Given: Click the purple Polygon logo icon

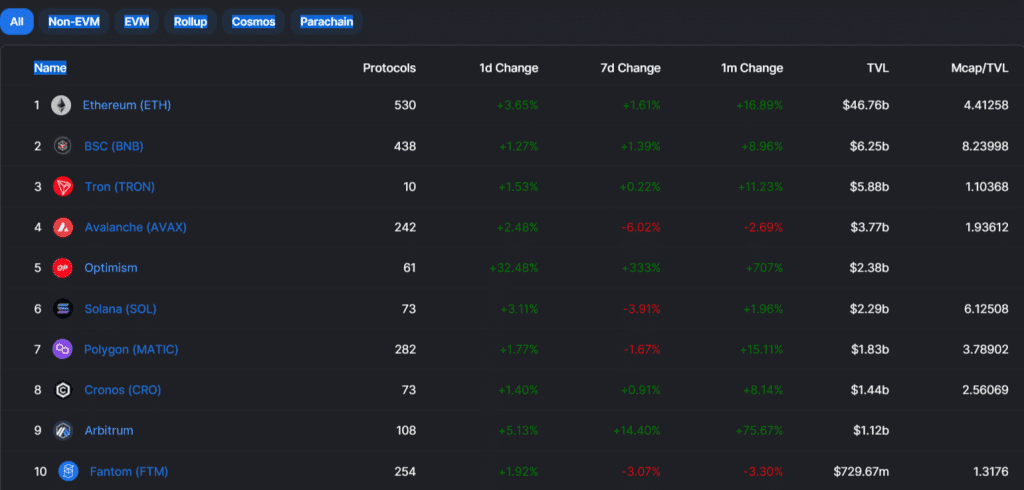Looking at the screenshot, I should tap(63, 350).
